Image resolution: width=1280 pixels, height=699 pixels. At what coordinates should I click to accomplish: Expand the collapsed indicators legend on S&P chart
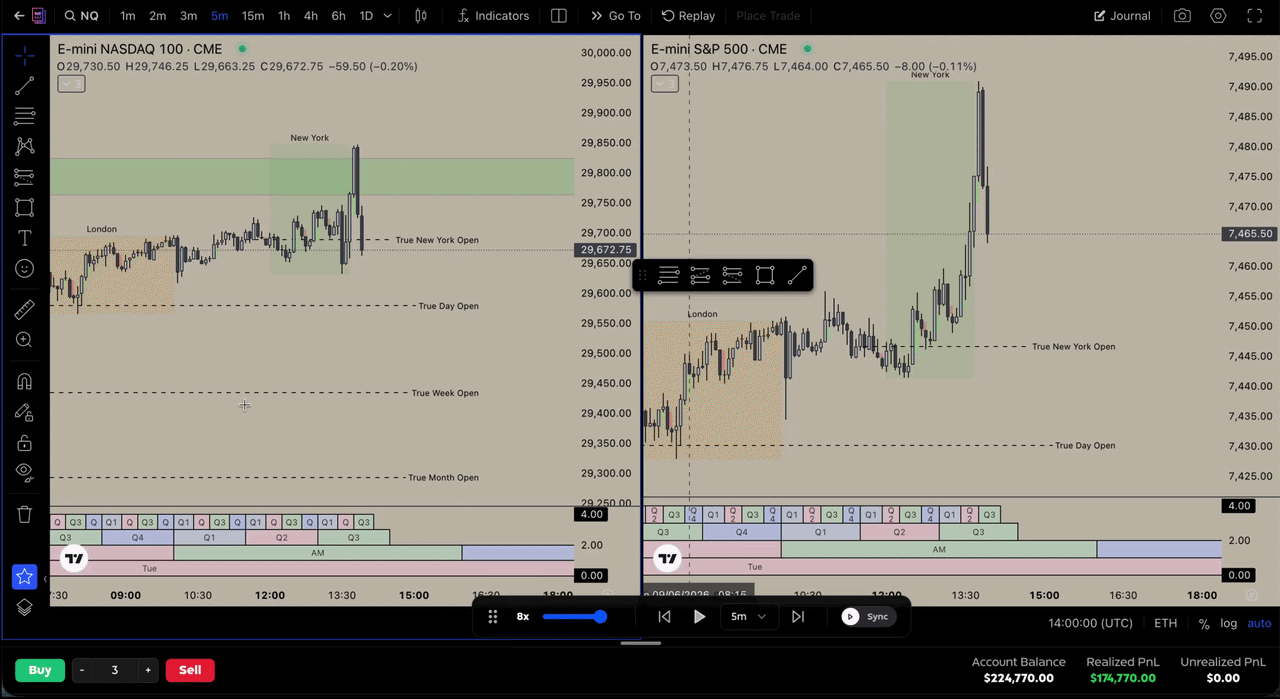click(x=664, y=84)
